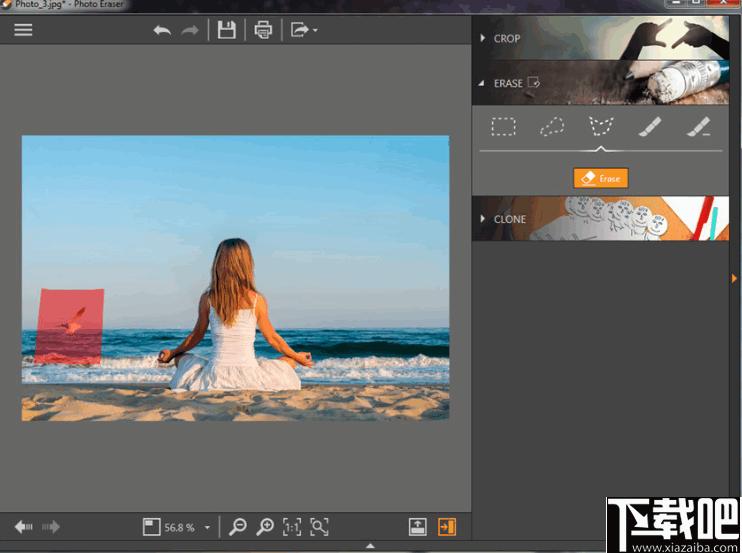Select the rectangular selection tool
Image resolution: width=742 pixels, height=553 pixels.
[503, 127]
